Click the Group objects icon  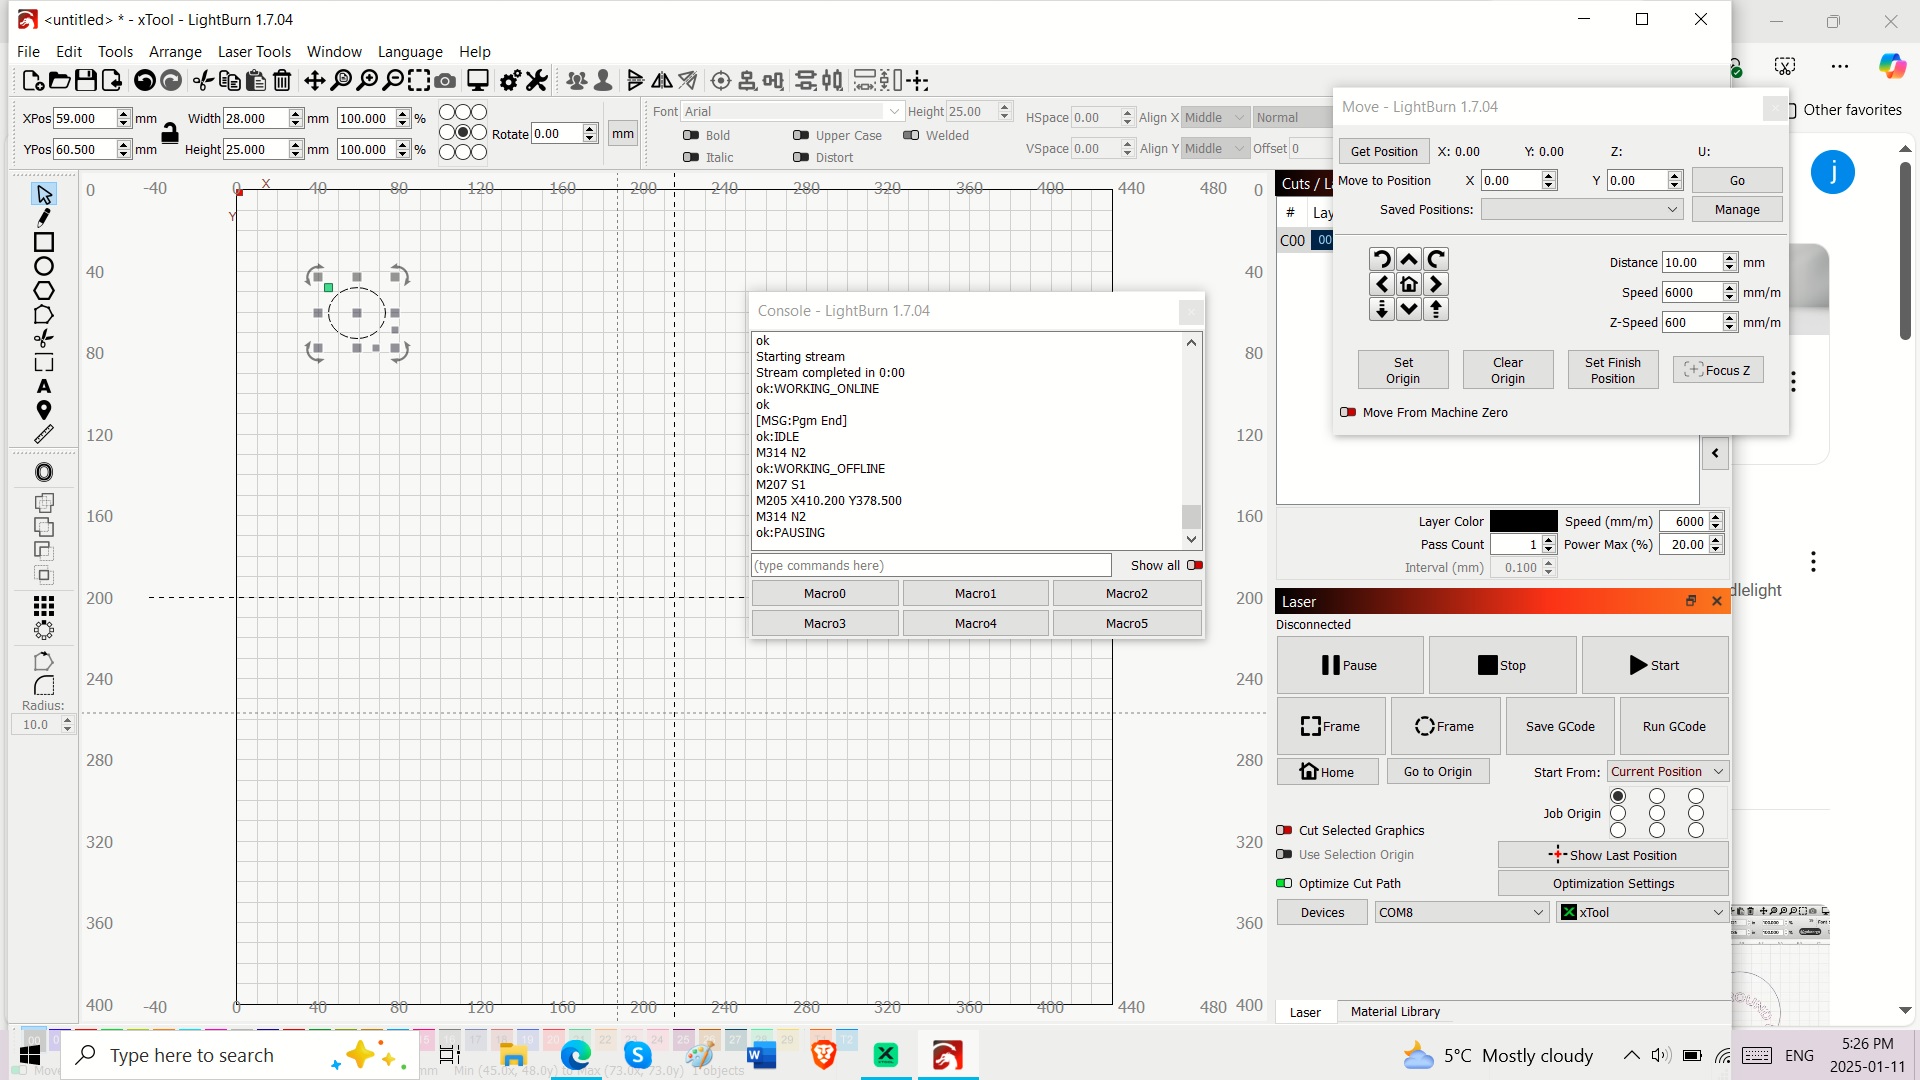[576, 81]
